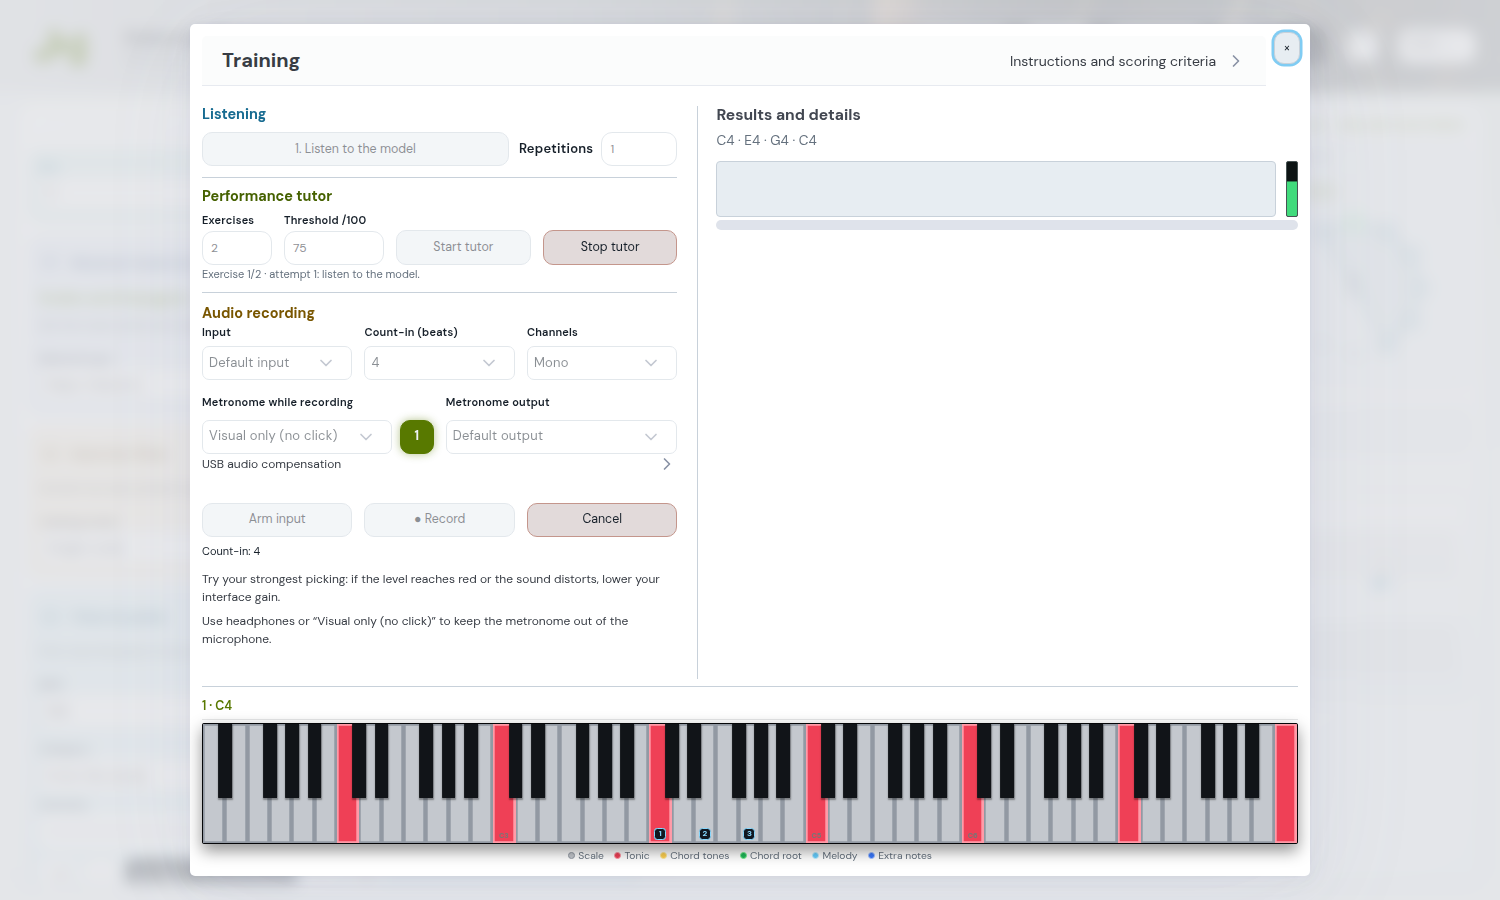
Task: Open the Metronome output dropdown
Action: click(x=561, y=436)
